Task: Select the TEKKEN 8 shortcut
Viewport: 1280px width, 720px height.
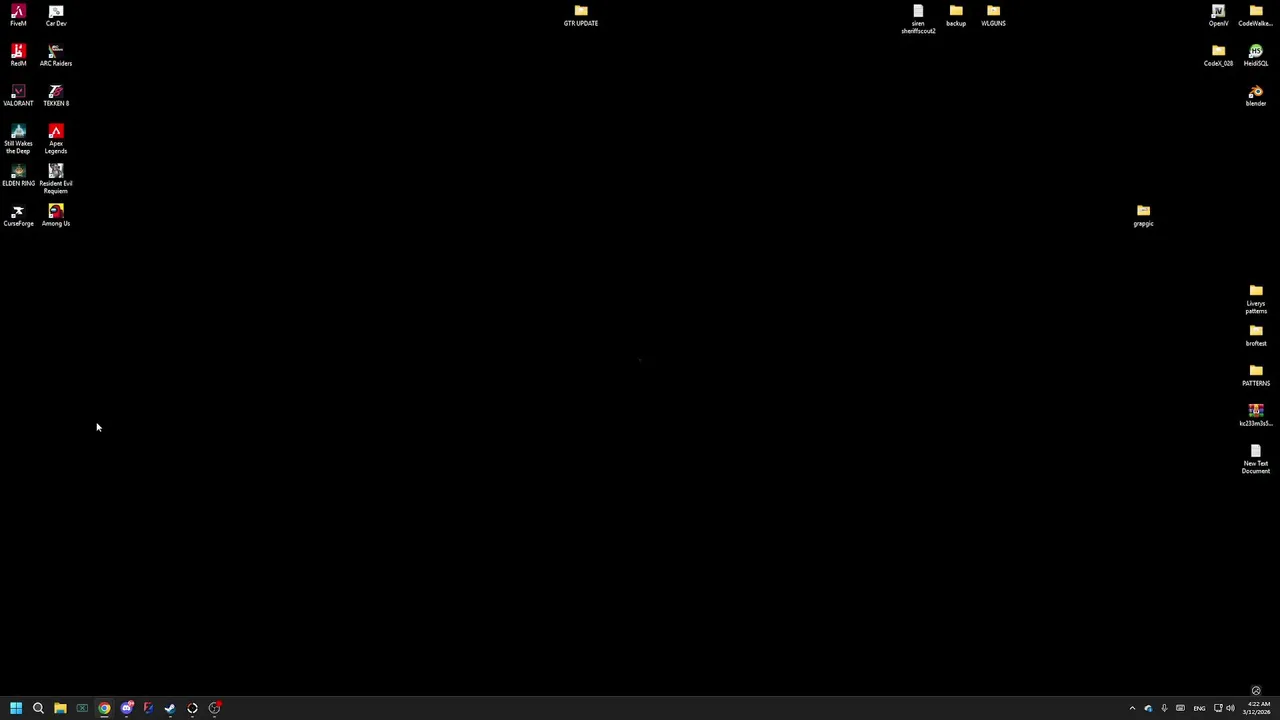Action: [x=56, y=95]
